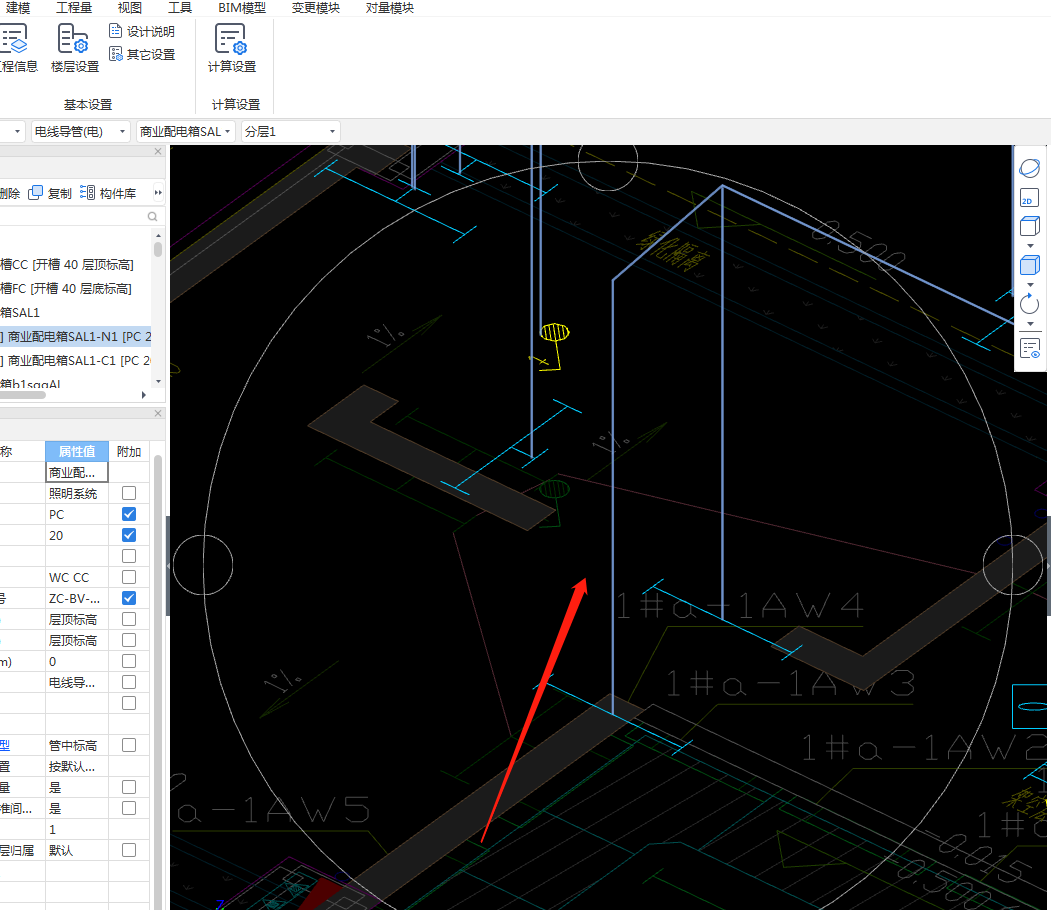Click the properties panel vertical scrollbar
This screenshot has height=910, width=1051.
(158, 681)
